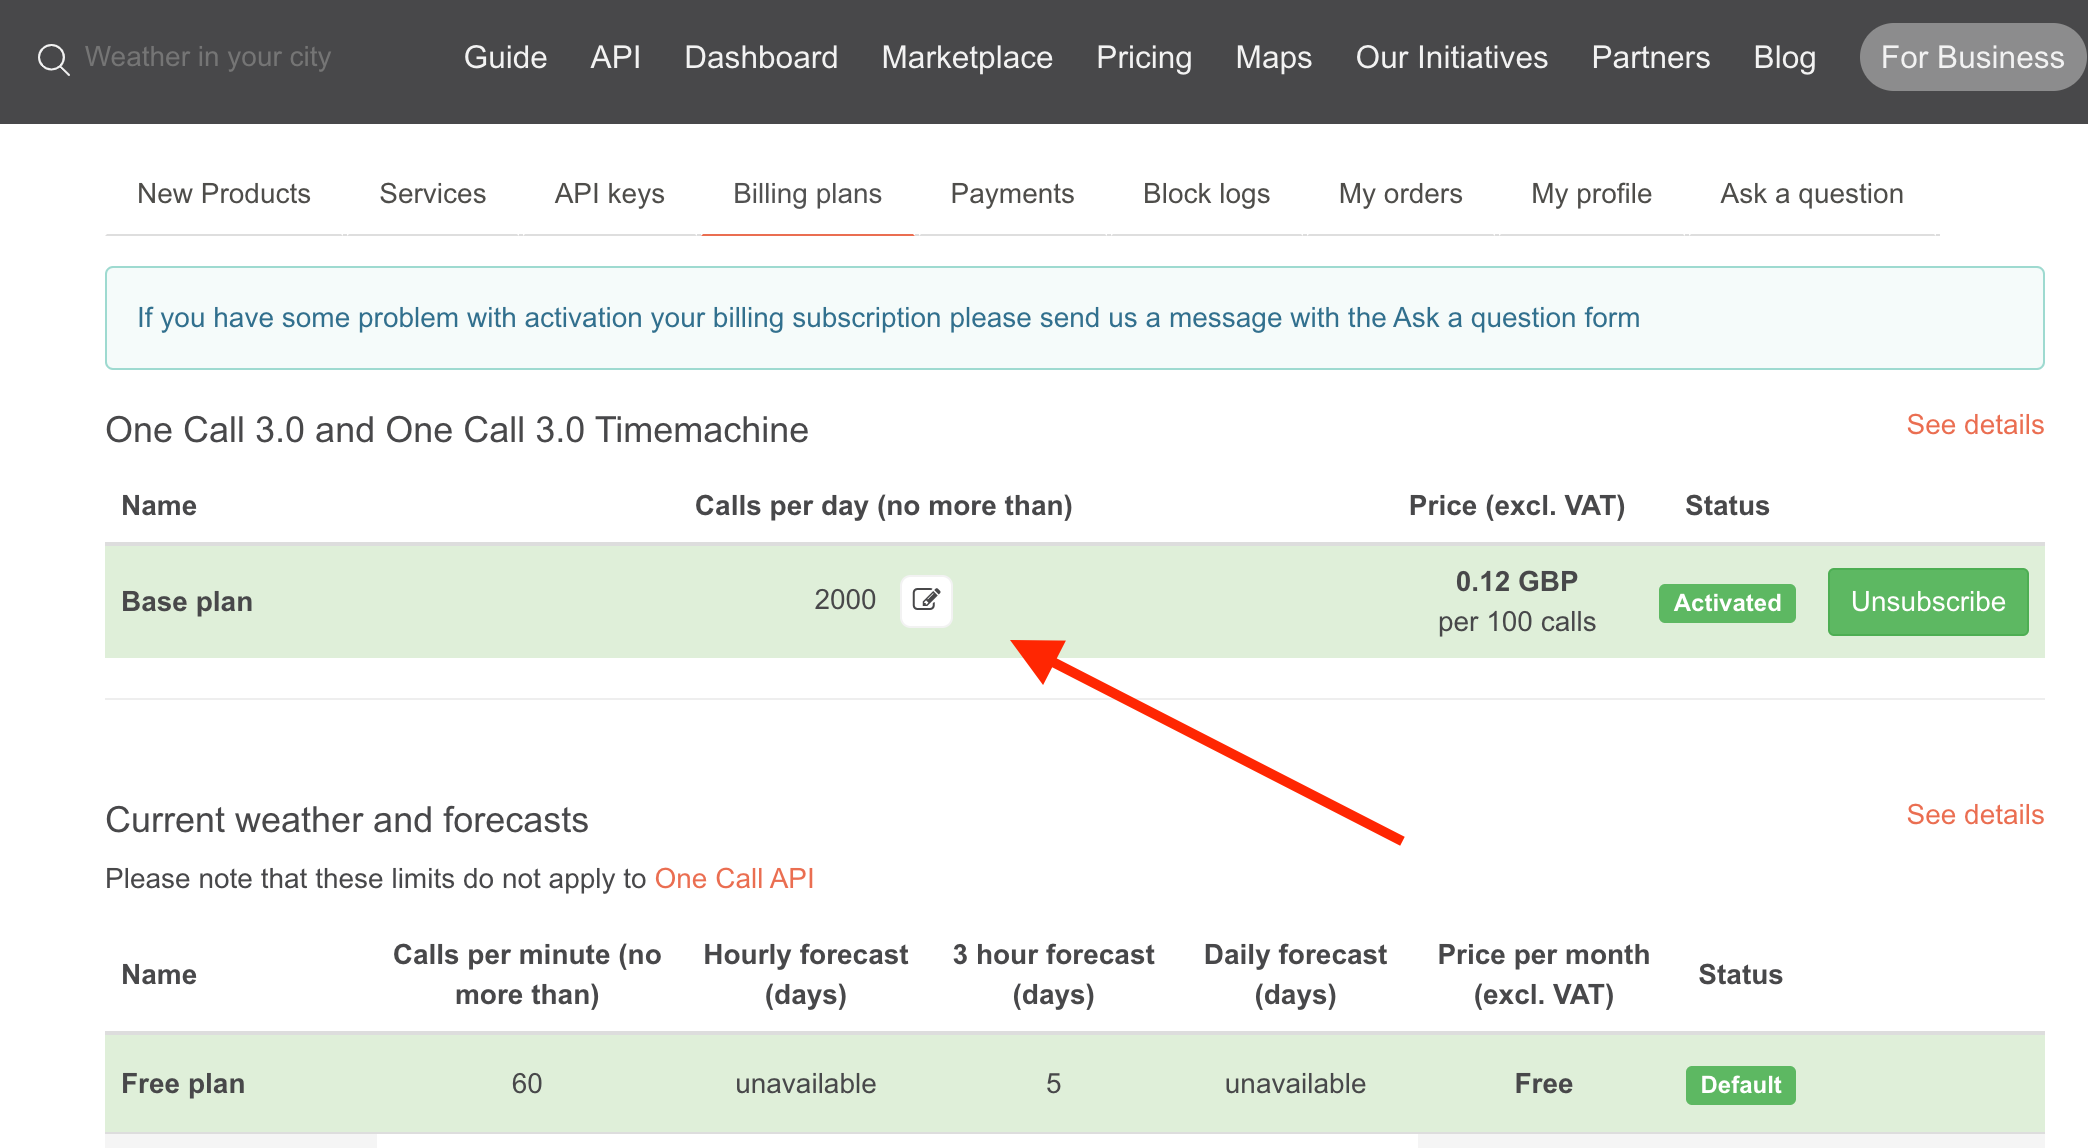
Task: Select the My profile tab
Action: click(1591, 194)
